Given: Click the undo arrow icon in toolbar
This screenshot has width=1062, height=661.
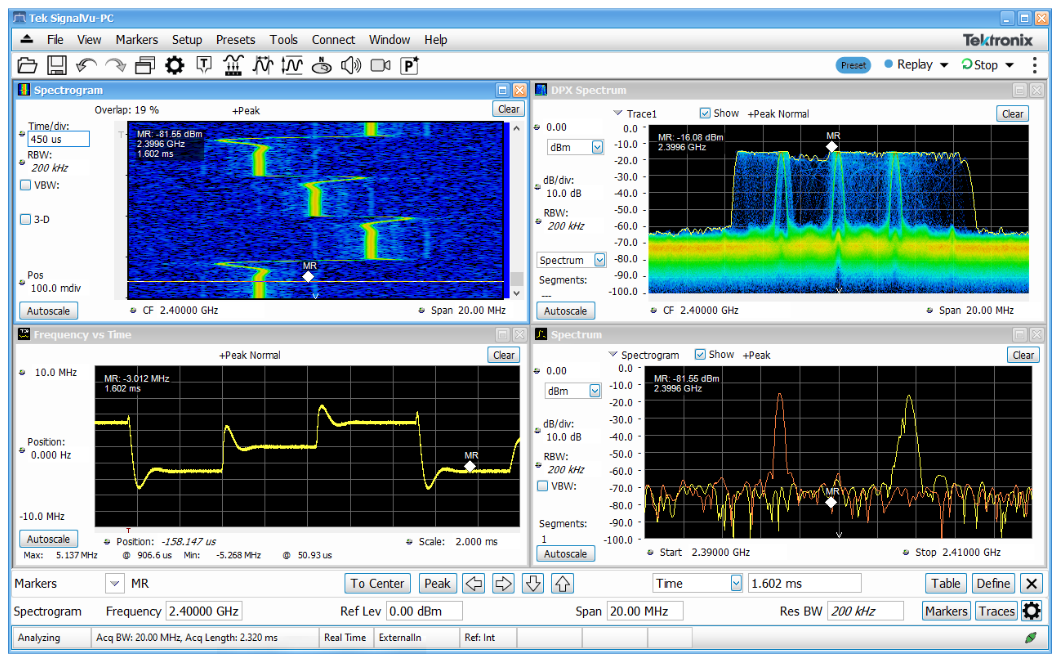Looking at the screenshot, I should (x=86, y=65).
